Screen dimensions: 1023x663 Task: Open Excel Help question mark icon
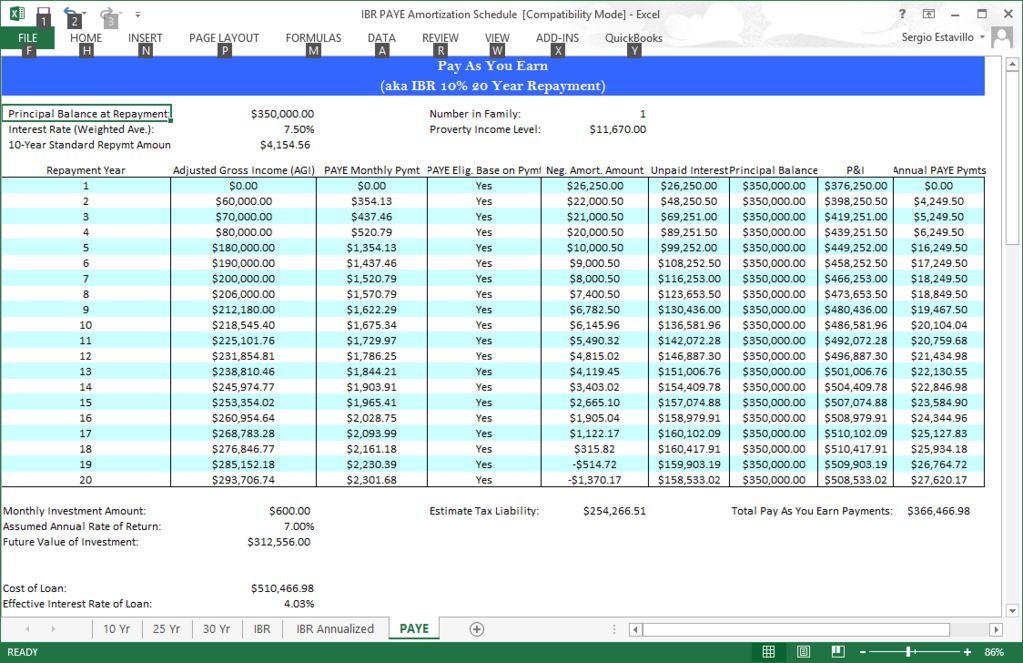902,14
